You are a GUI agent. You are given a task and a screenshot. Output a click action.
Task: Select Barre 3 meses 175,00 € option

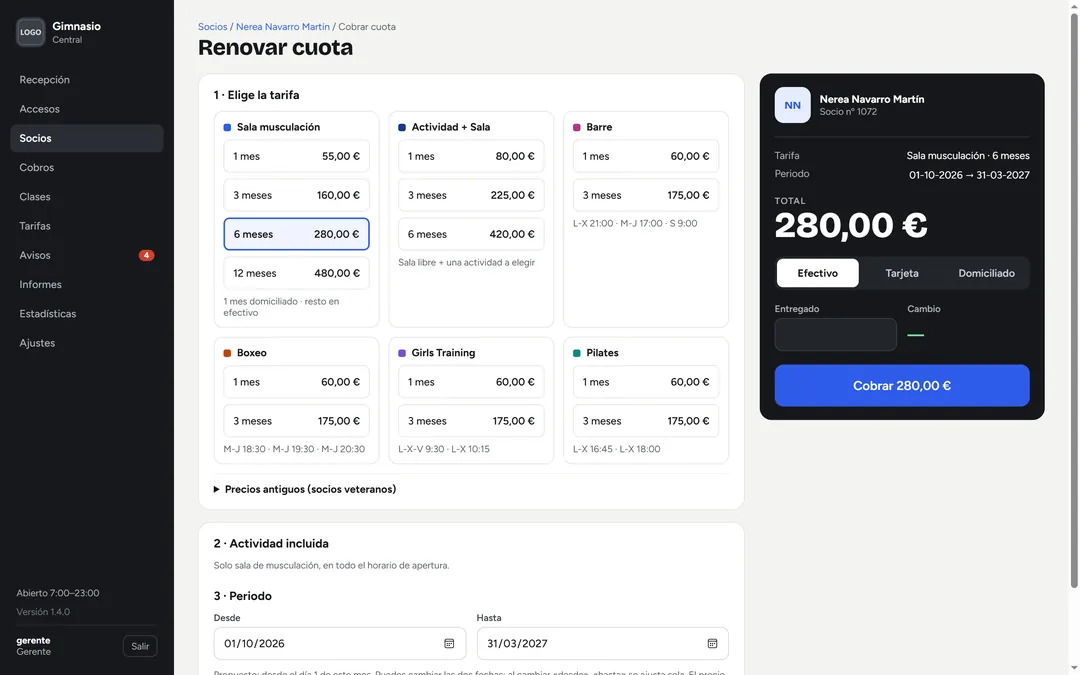pyautogui.click(x=646, y=195)
